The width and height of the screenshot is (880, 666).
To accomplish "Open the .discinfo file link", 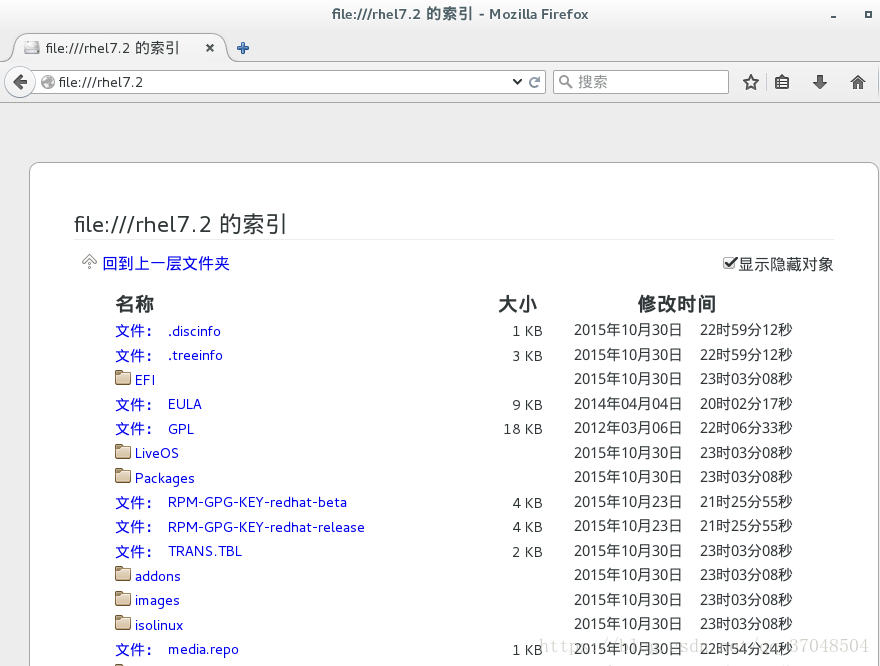I will point(194,332).
